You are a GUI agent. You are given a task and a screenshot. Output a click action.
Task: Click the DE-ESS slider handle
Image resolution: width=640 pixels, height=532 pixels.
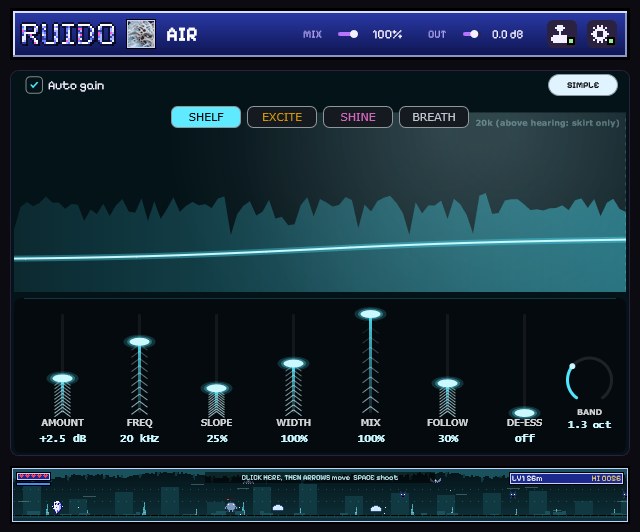(524, 412)
